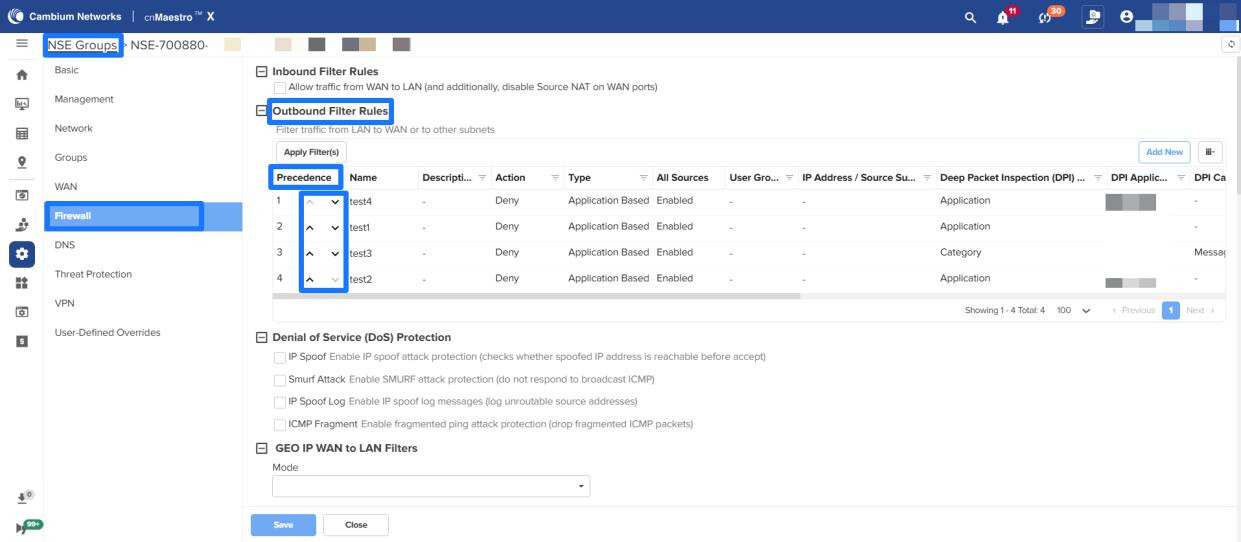Click the search magnifier icon
1241x542 pixels.
pos(969,17)
